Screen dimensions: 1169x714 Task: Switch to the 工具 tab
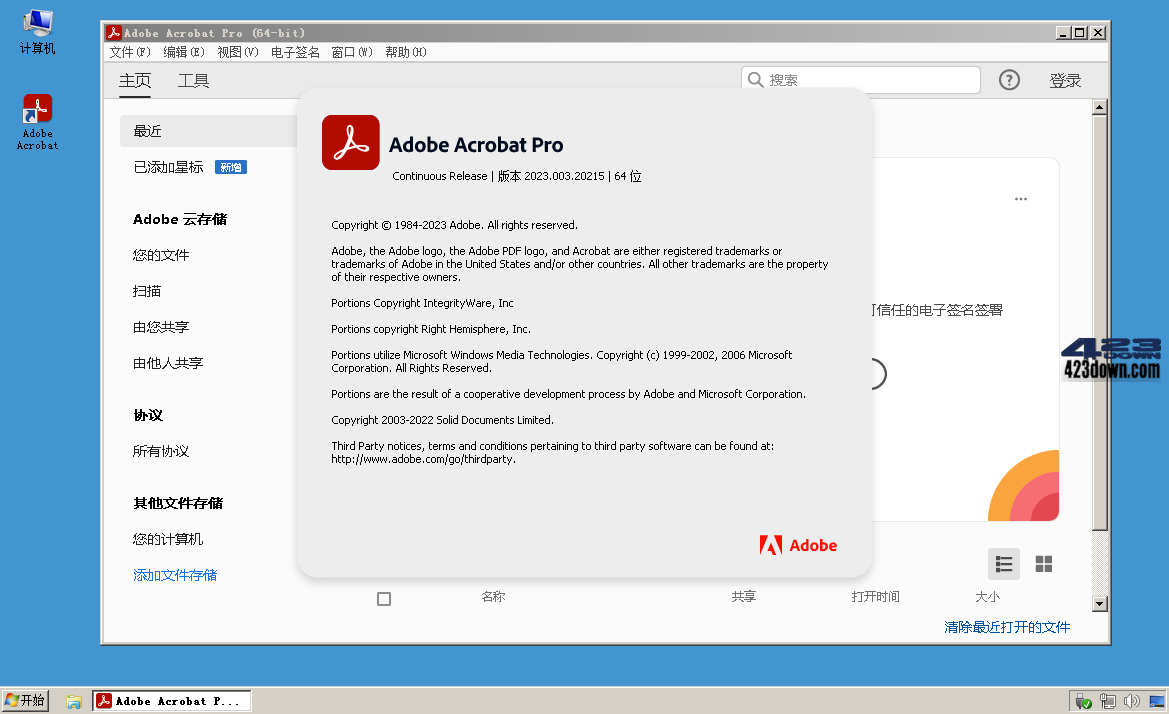pyautogui.click(x=193, y=80)
